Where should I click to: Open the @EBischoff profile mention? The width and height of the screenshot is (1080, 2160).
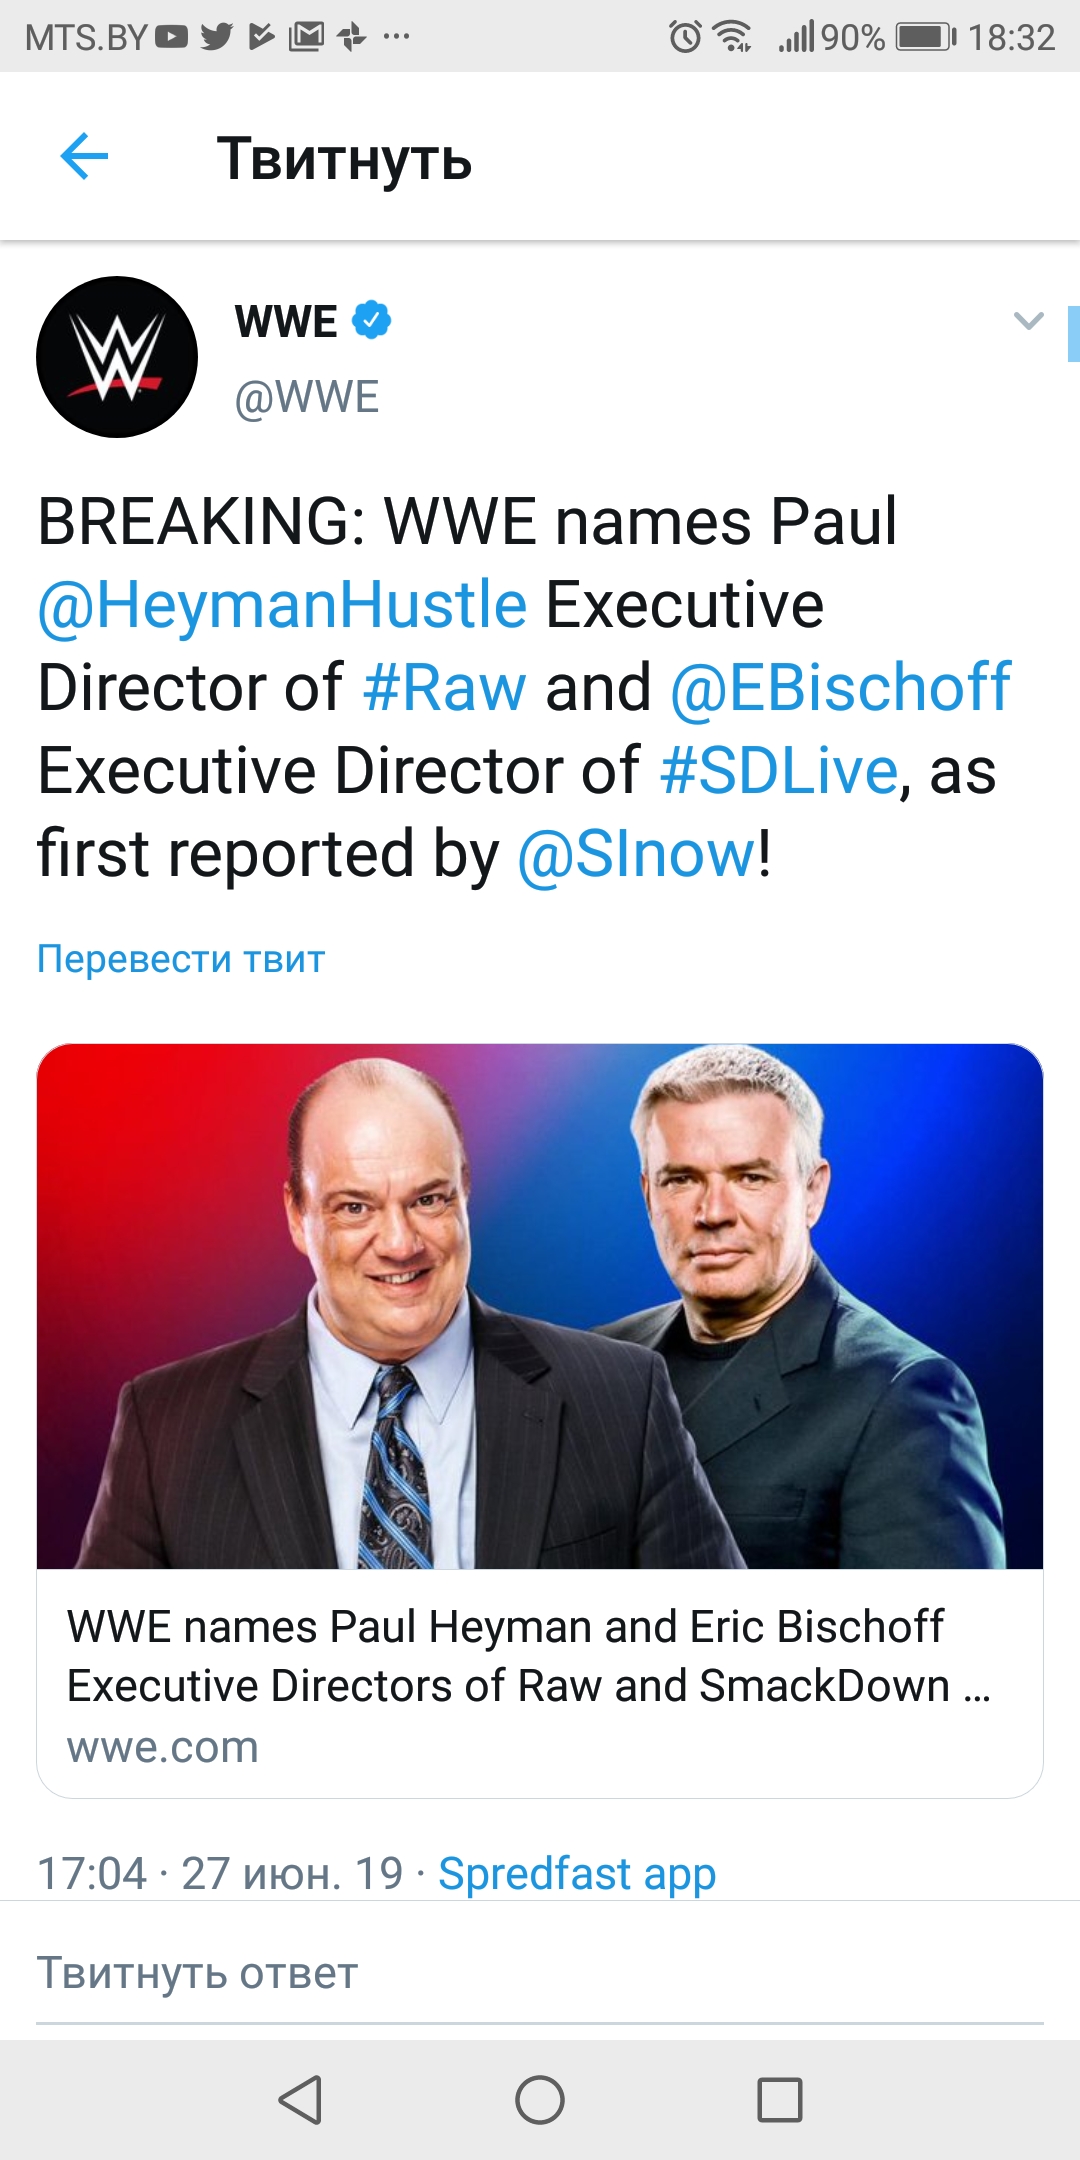tap(840, 689)
